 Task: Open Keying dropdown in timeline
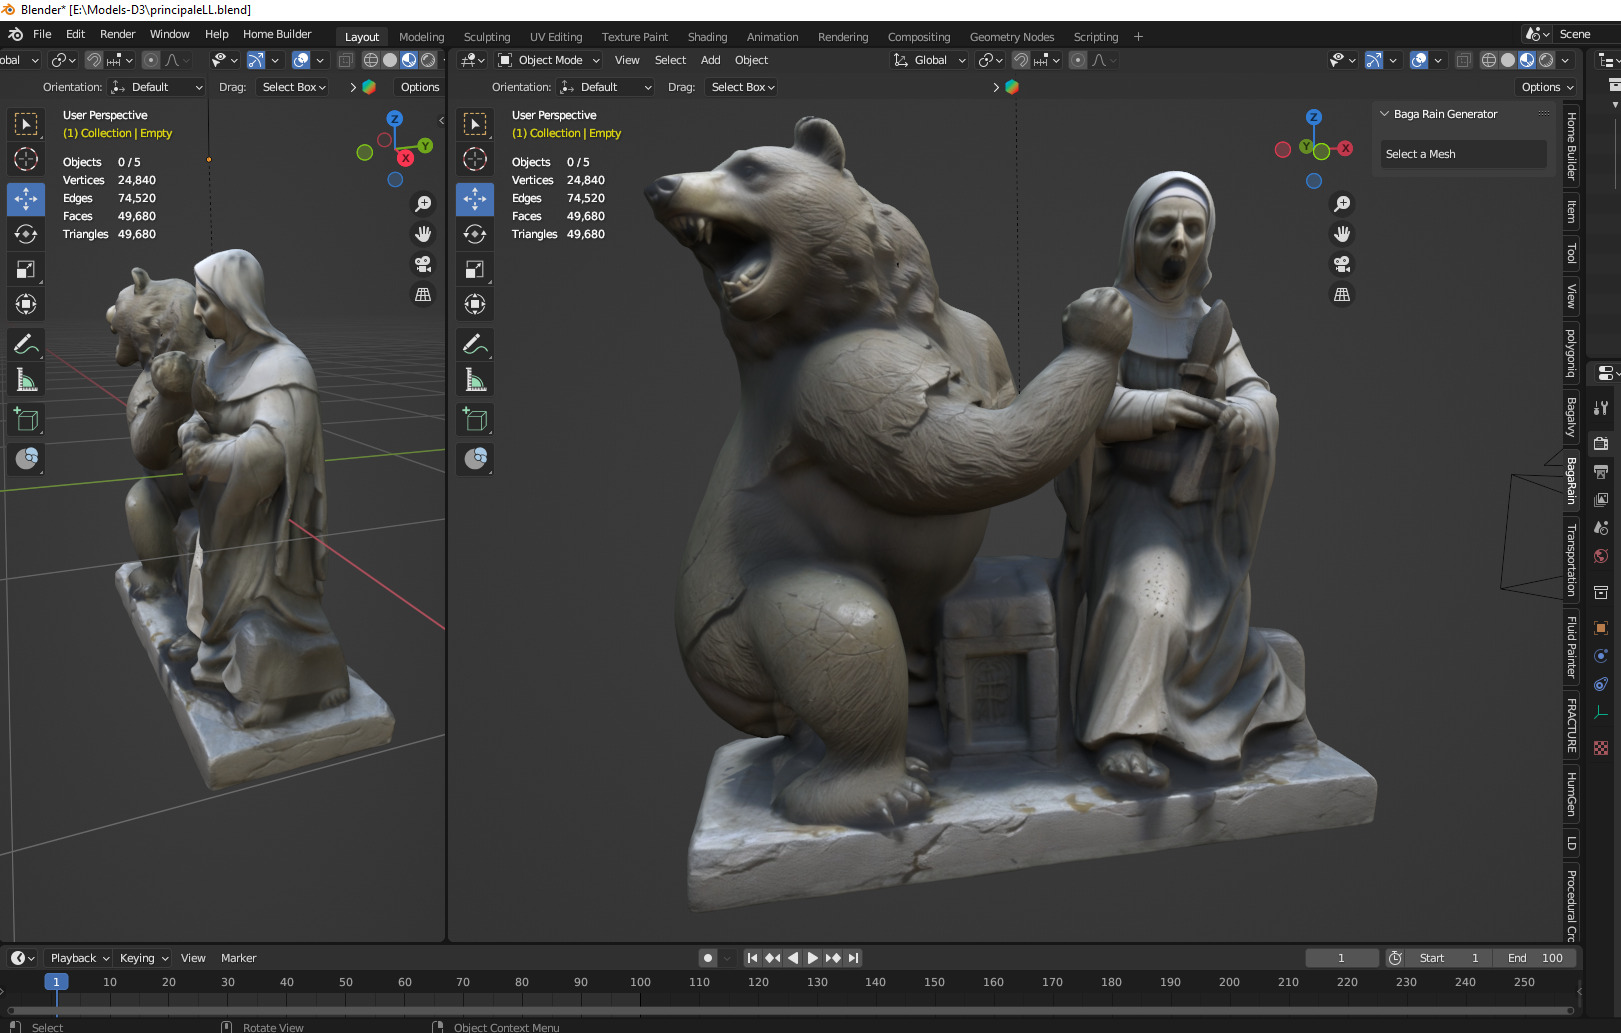pyautogui.click(x=144, y=958)
